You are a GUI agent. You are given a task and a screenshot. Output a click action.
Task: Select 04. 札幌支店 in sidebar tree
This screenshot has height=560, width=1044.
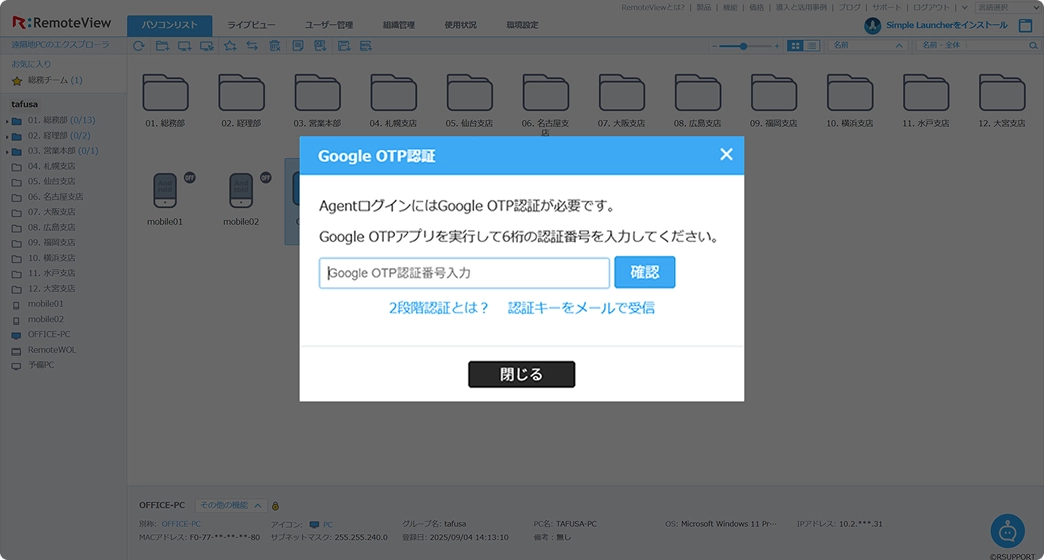pyautogui.click(x=51, y=166)
